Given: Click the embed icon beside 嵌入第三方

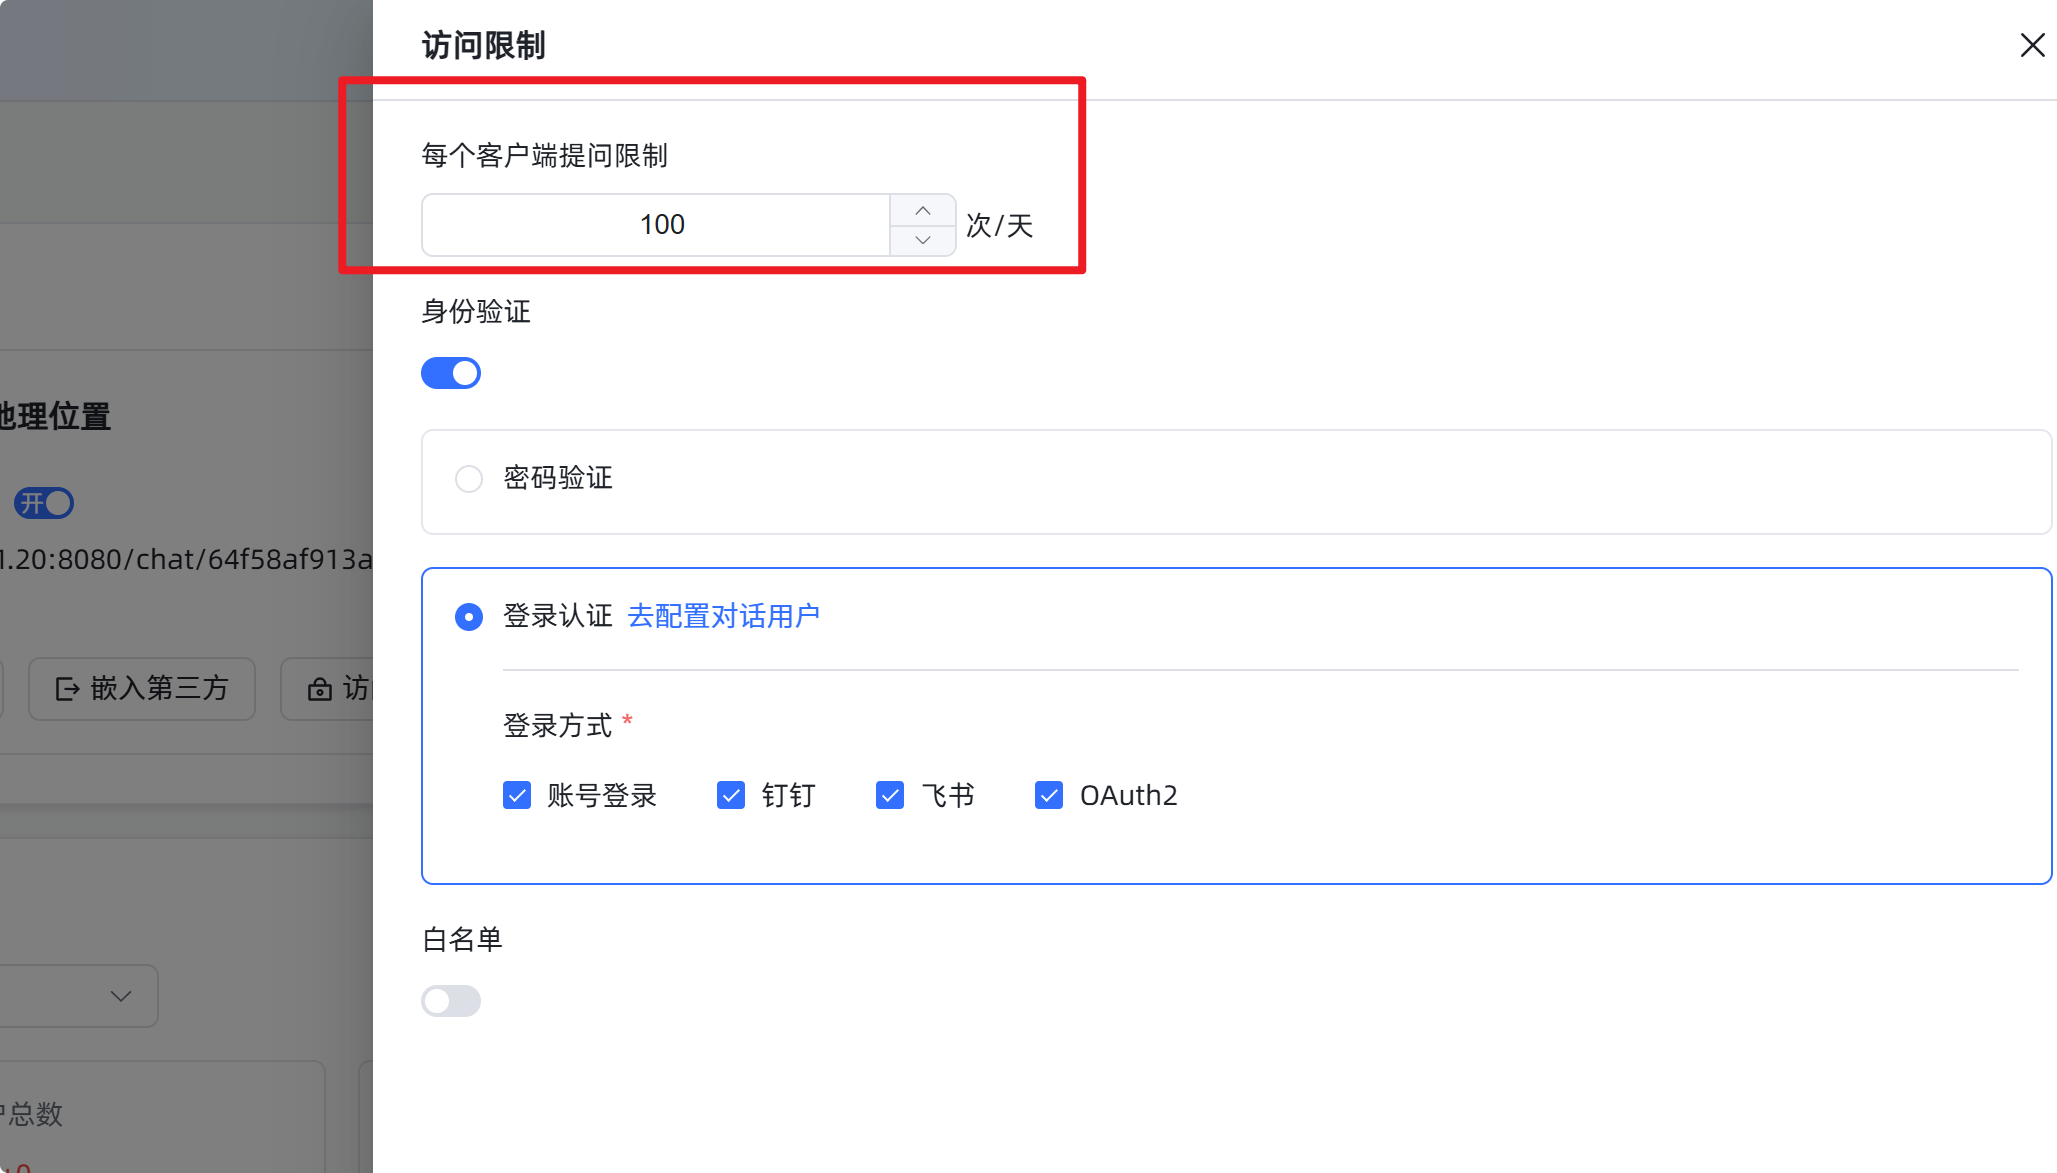Looking at the screenshot, I should [67, 689].
